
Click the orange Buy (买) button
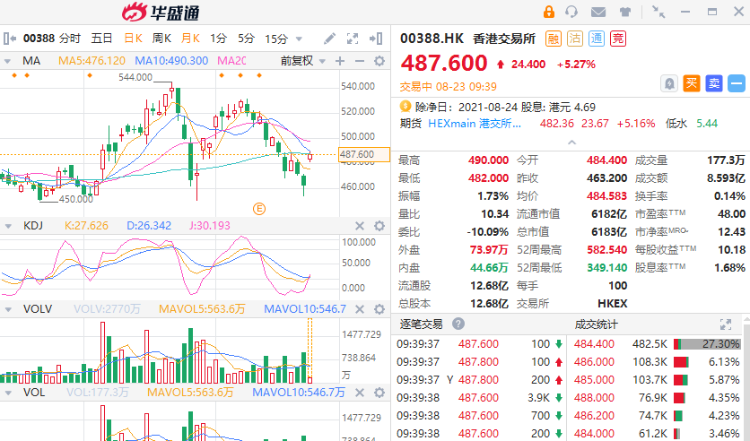coord(692,84)
